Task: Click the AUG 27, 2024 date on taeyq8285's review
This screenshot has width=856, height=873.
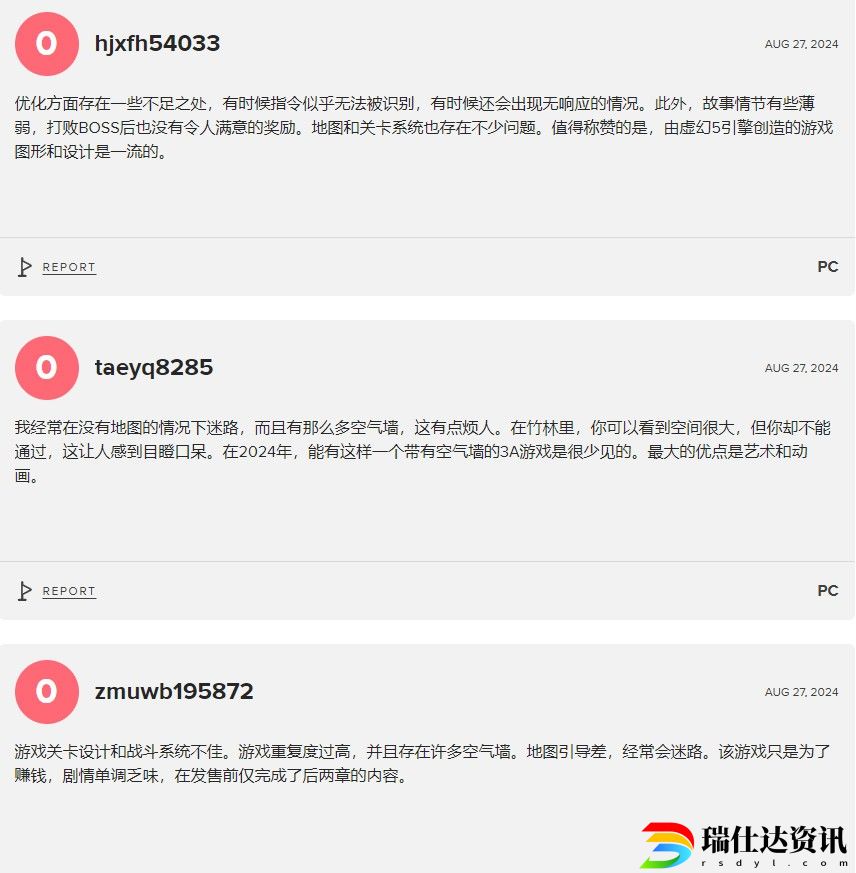Action: pyautogui.click(x=801, y=368)
